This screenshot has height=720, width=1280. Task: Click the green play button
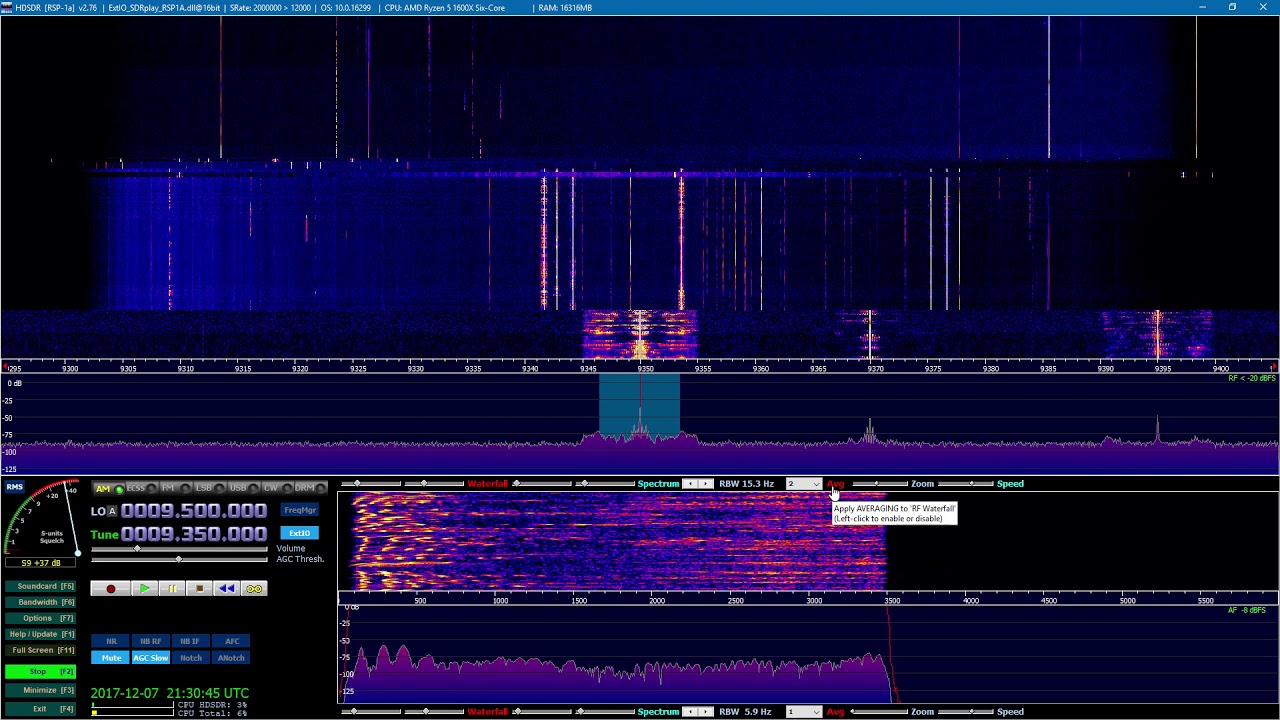click(x=145, y=589)
